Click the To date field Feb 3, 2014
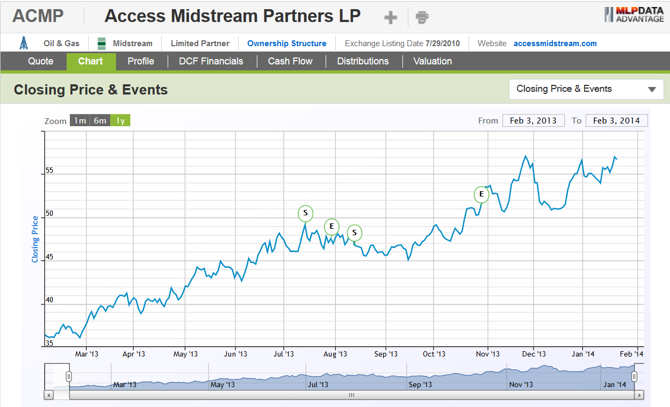Image resolution: width=670 pixels, height=407 pixels. pyautogui.click(x=617, y=121)
